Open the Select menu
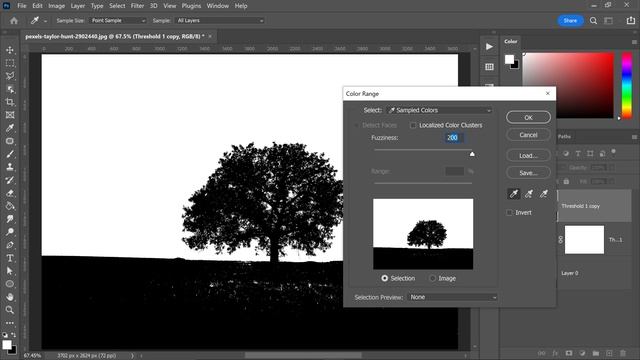 click(117, 6)
